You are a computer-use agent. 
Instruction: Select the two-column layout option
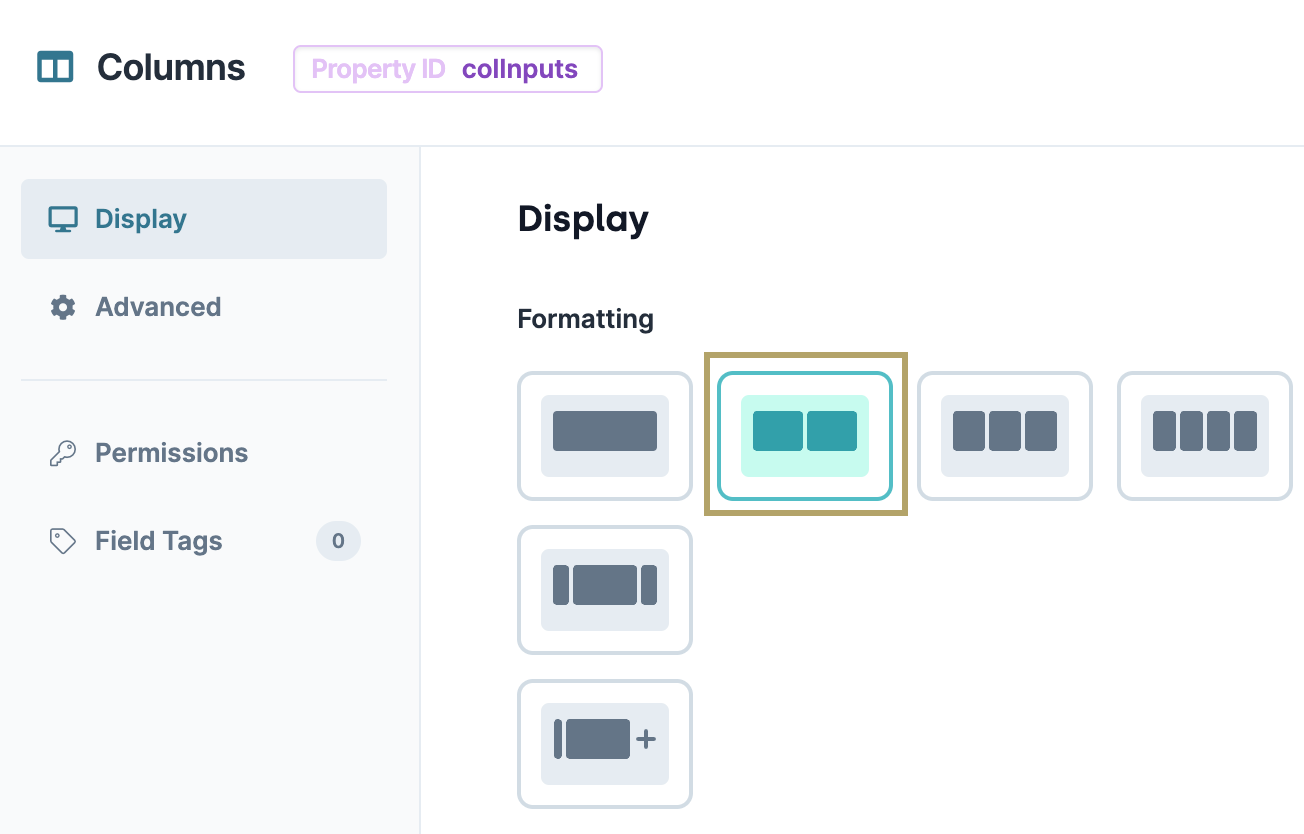click(x=805, y=436)
